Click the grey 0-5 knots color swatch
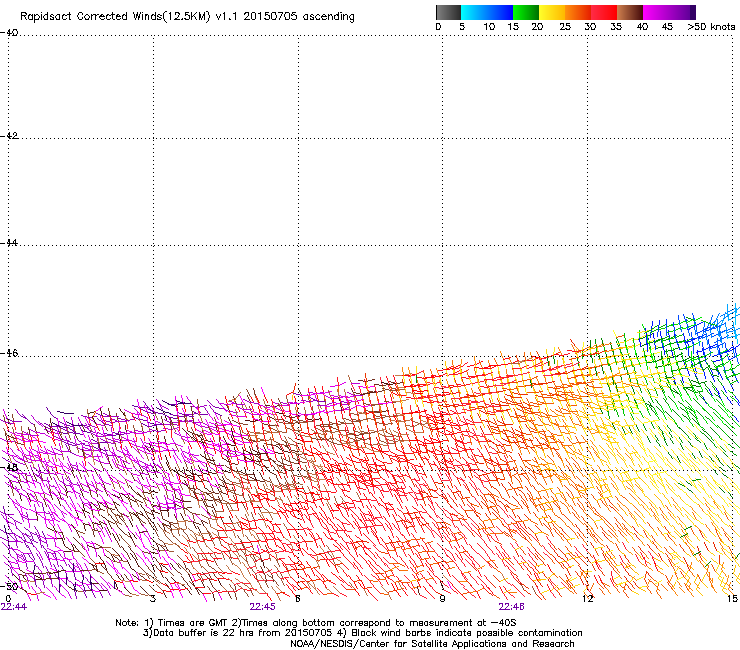 point(448,12)
